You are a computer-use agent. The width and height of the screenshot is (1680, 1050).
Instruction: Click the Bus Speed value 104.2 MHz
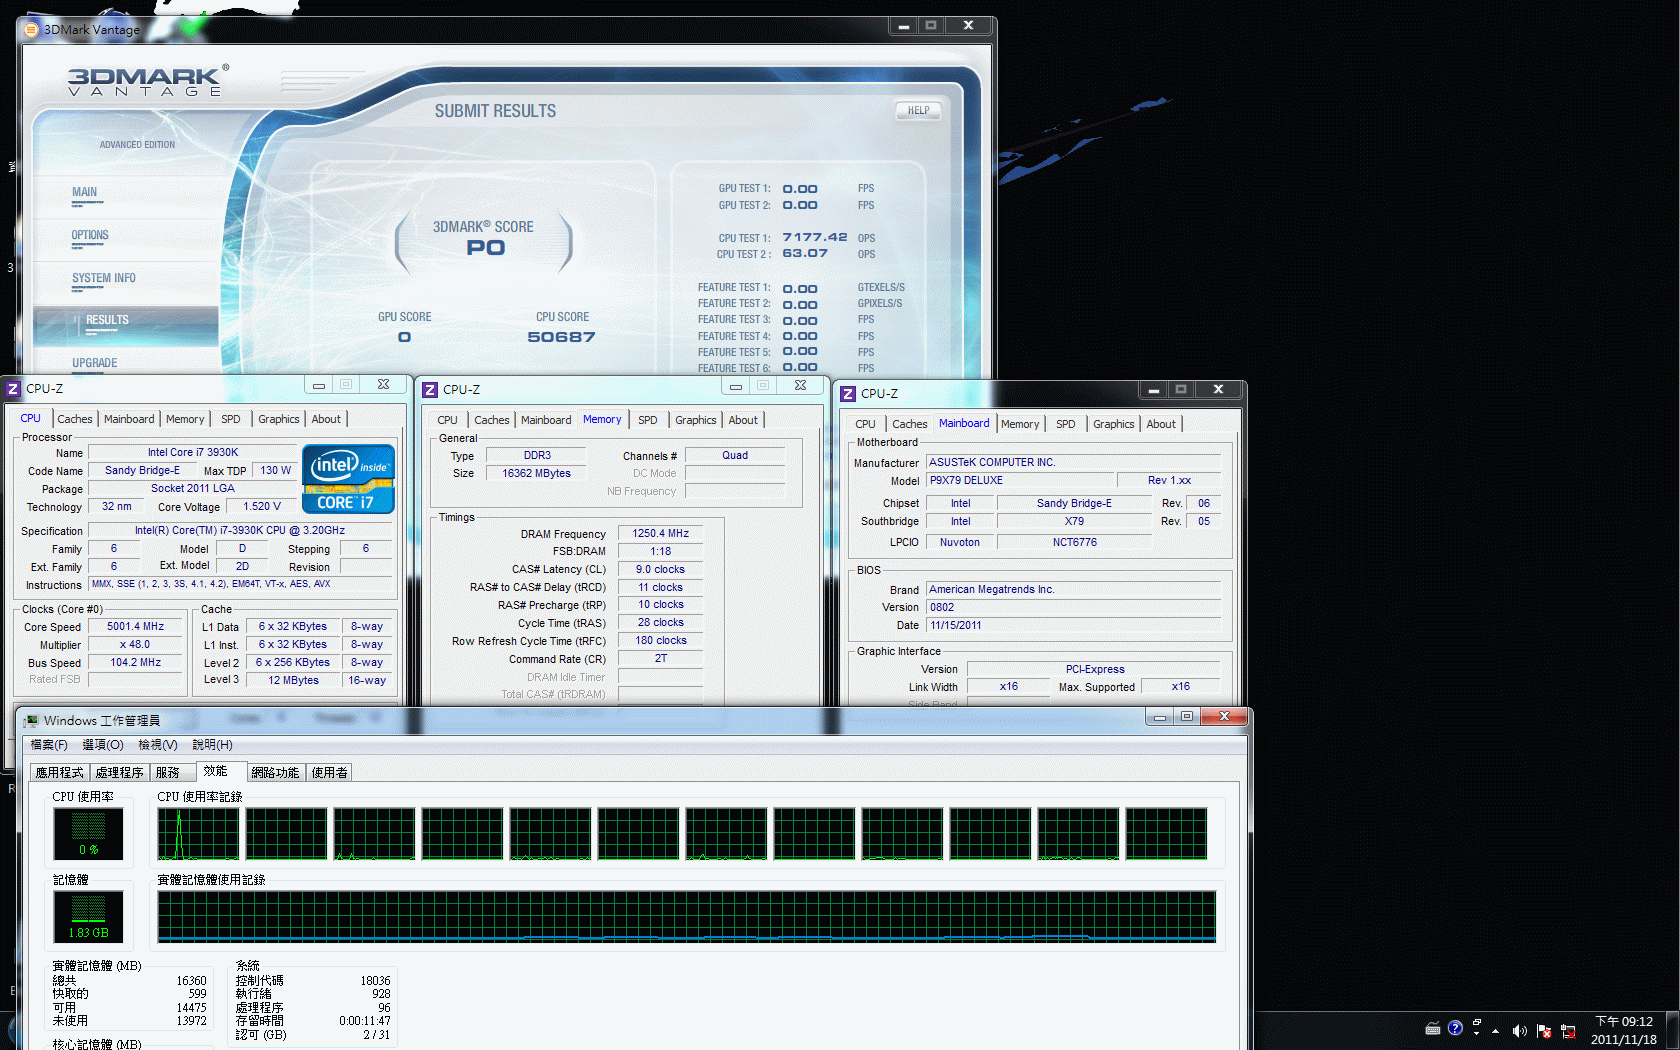pyautogui.click(x=136, y=663)
